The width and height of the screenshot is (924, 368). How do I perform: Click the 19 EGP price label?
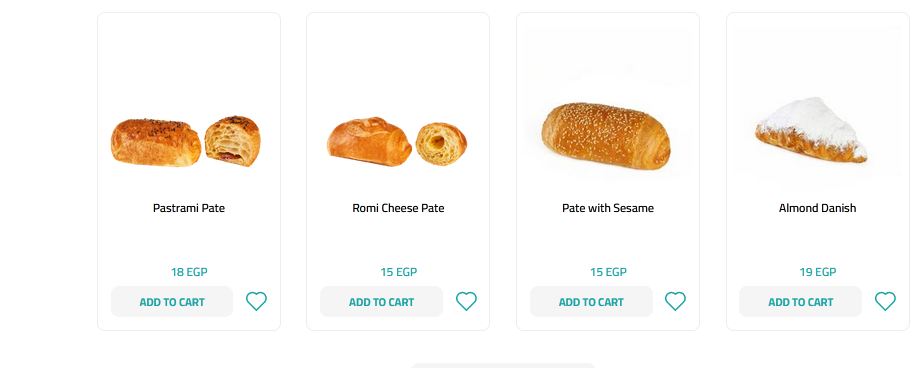click(817, 272)
